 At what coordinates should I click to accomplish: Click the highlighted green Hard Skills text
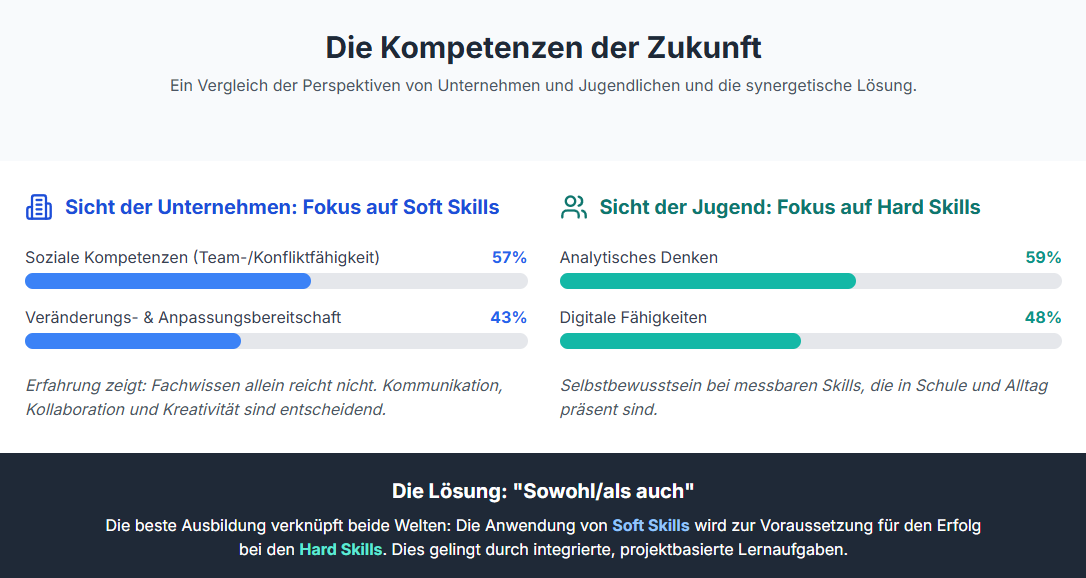click(340, 549)
